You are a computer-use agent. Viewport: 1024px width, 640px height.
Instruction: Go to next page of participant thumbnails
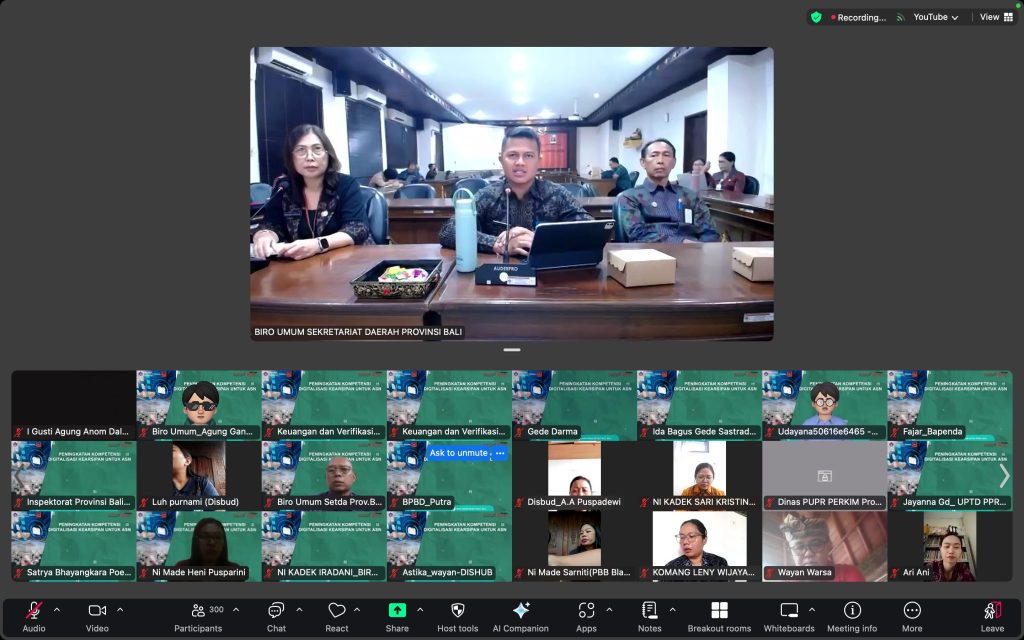pyautogui.click(x=1004, y=476)
